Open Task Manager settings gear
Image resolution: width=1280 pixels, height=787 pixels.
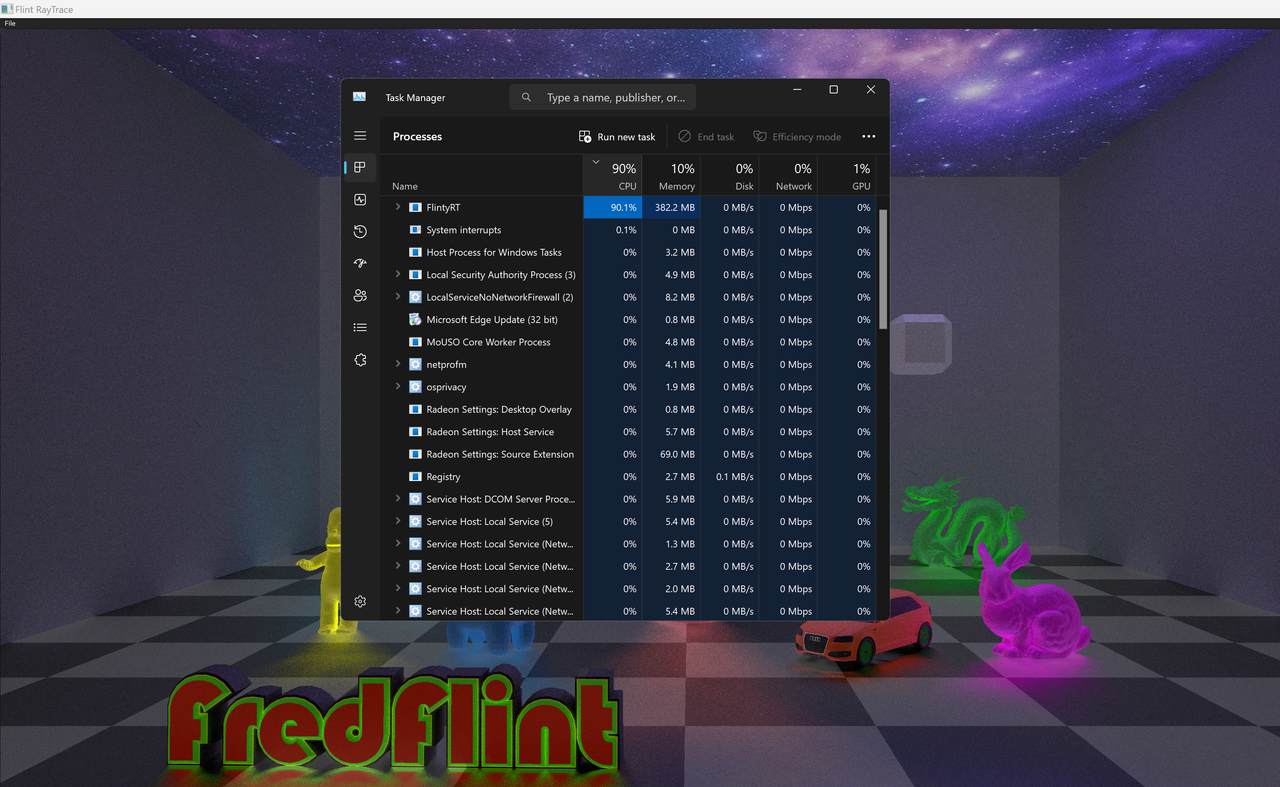360,602
